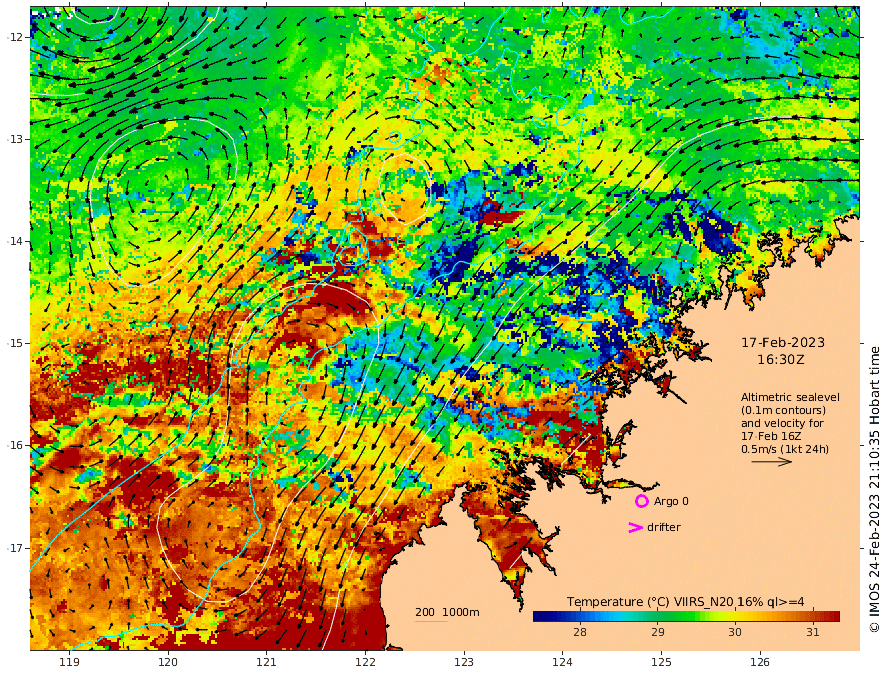Click the IMOS copyright timestamp text

(874, 489)
